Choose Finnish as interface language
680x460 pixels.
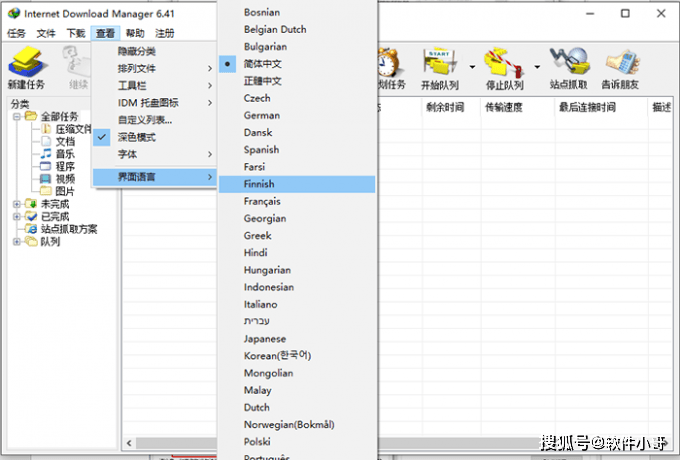297,184
